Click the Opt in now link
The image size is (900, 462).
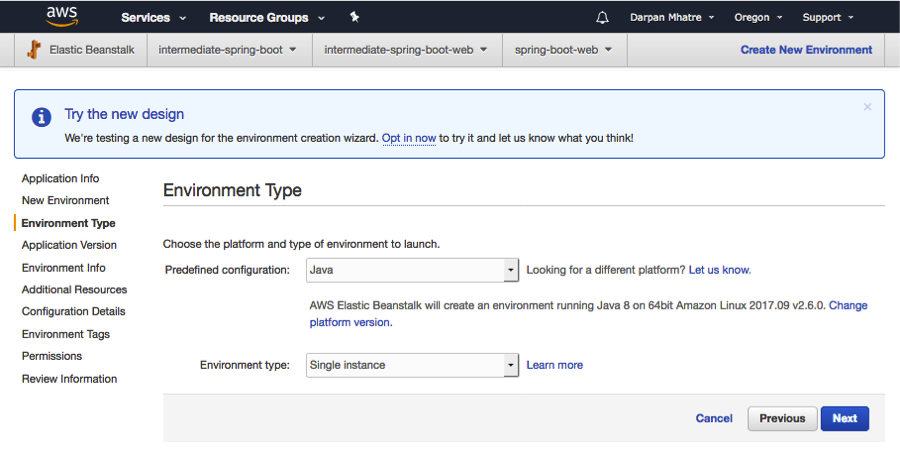(409, 138)
